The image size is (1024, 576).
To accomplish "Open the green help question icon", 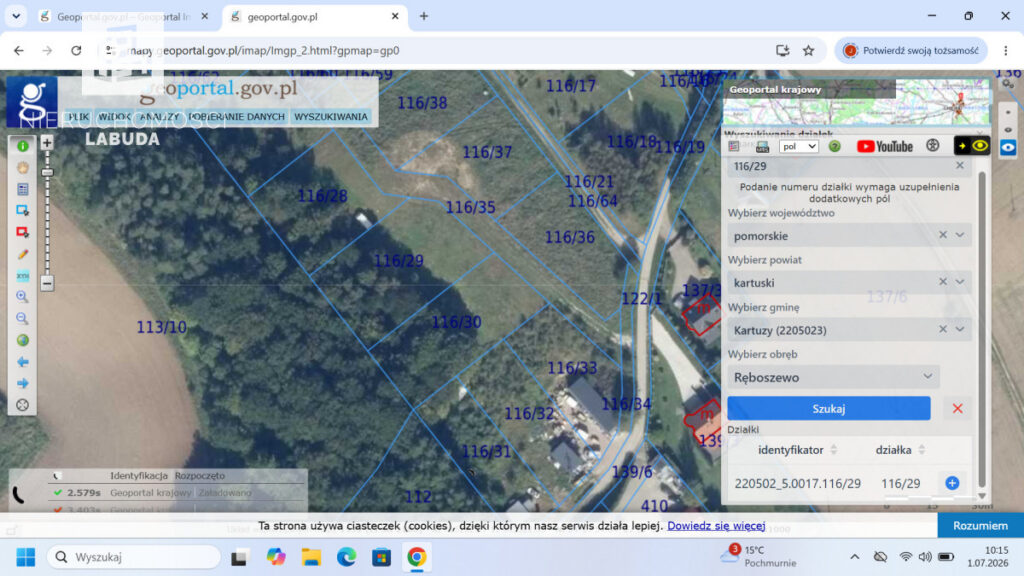I will tap(835, 146).
